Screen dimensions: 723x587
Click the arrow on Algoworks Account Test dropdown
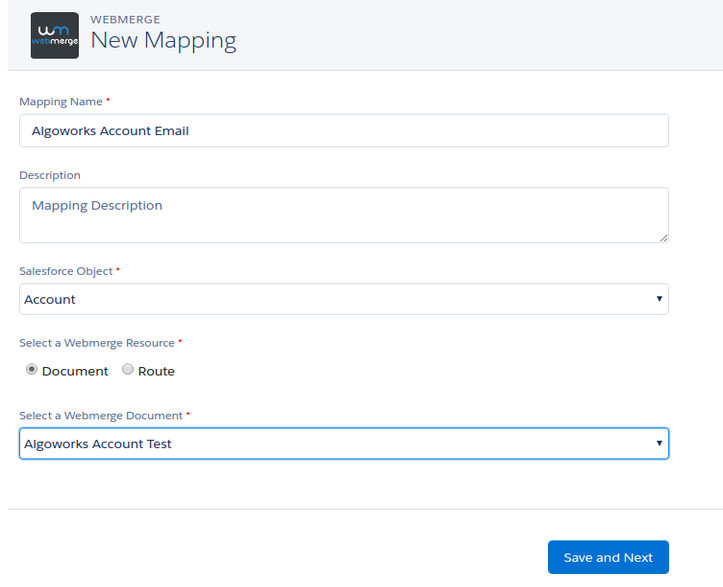(659, 443)
